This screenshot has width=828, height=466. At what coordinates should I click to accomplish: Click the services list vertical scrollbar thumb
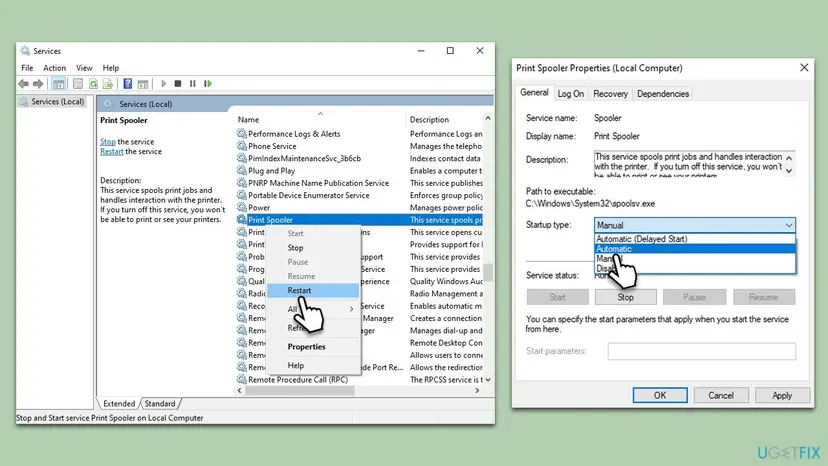[x=488, y=273]
